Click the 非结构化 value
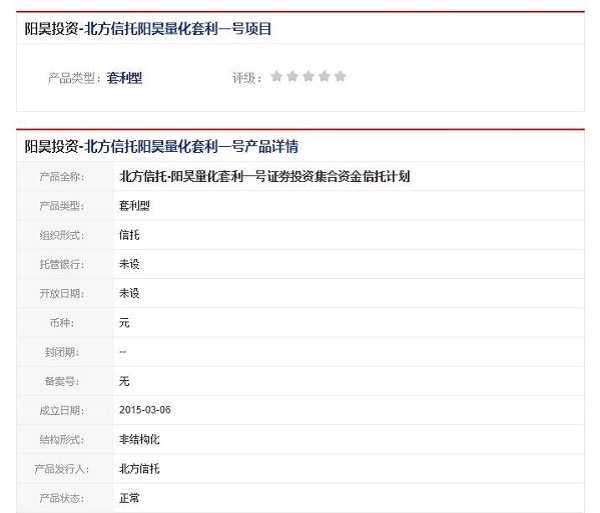The height and width of the screenshot is (513, 600). coord(139,440)
